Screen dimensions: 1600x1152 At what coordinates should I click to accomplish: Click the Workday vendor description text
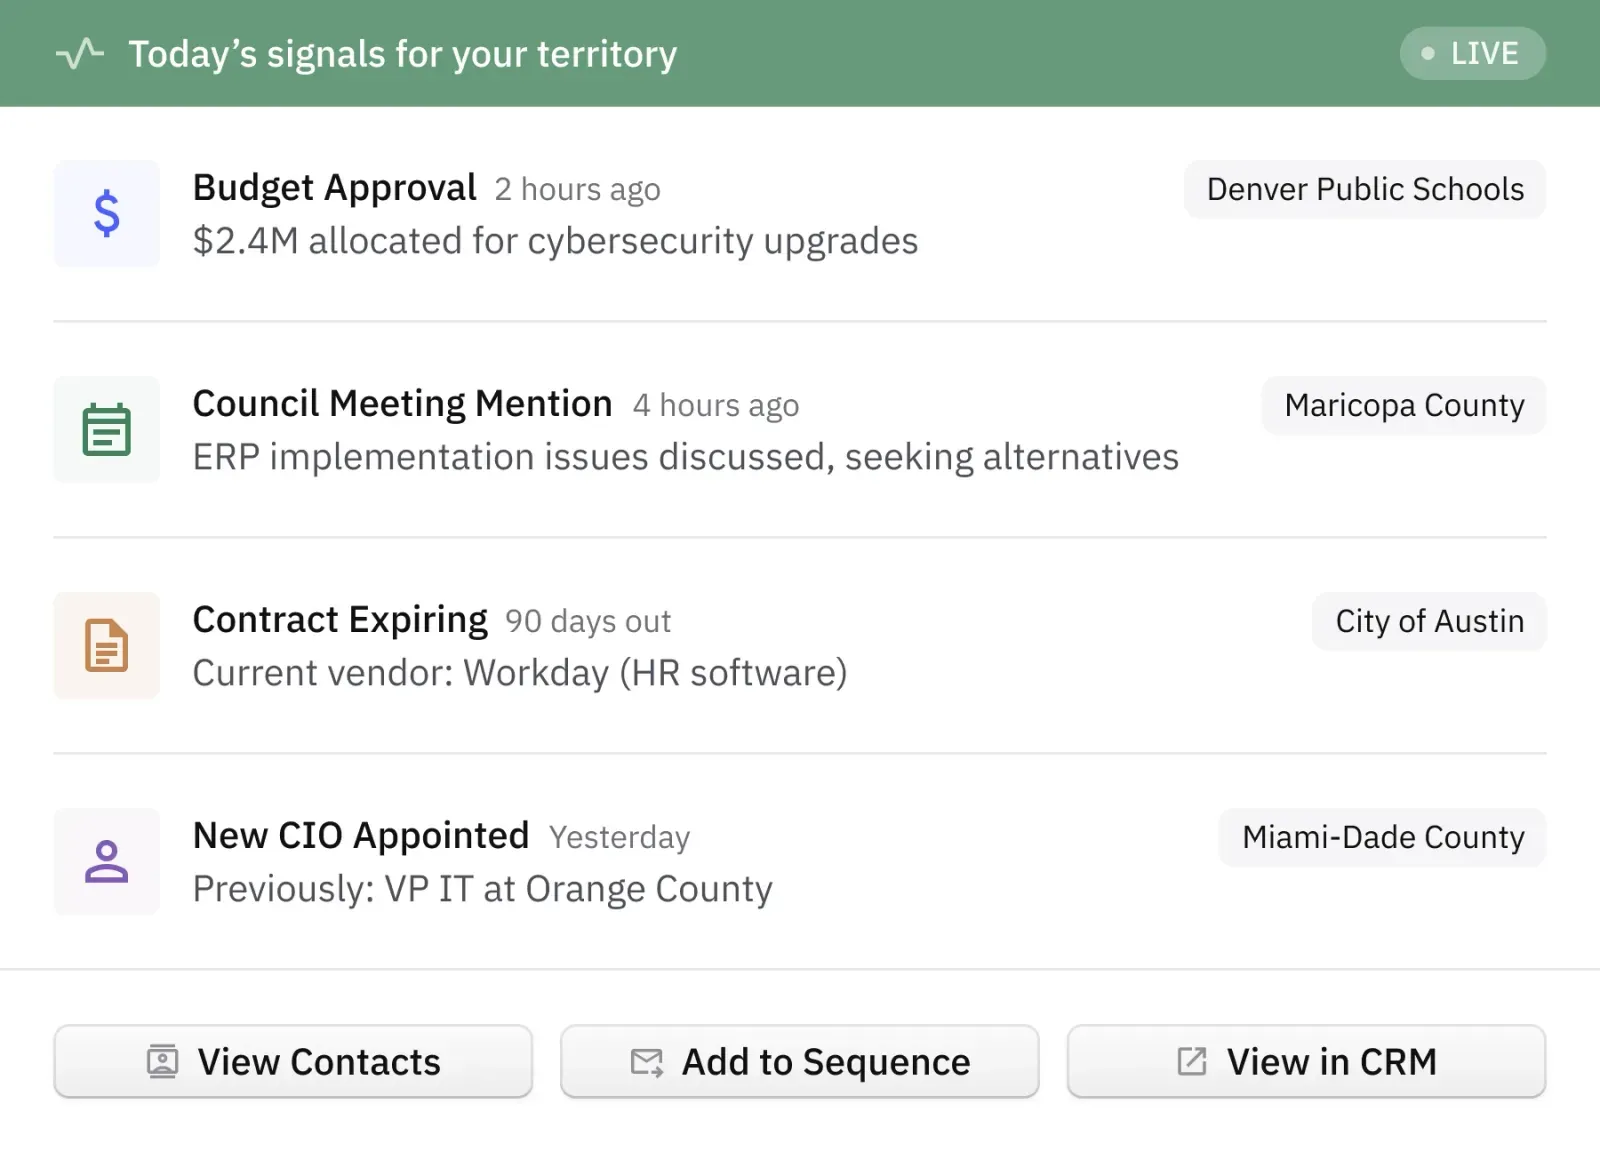[520, 673]
